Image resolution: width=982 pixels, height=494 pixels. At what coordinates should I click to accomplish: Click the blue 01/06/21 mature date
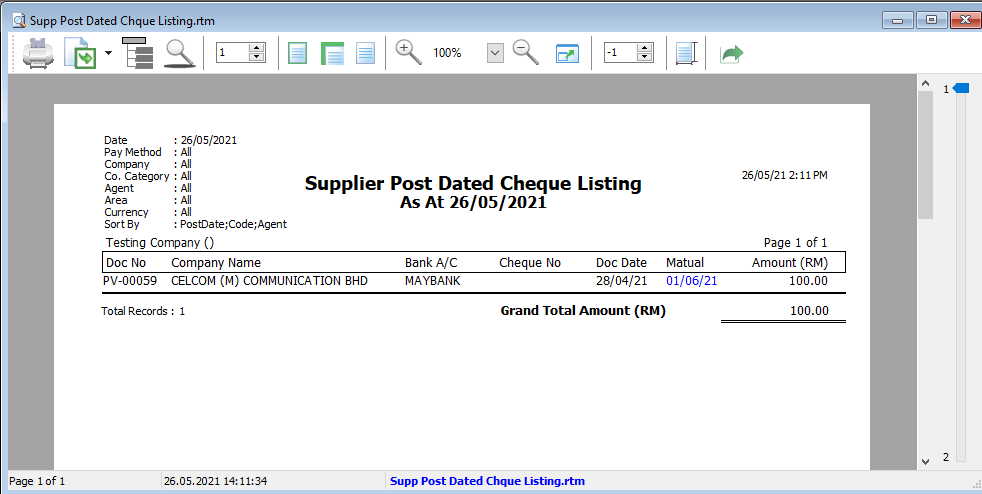tap(691, 281)
